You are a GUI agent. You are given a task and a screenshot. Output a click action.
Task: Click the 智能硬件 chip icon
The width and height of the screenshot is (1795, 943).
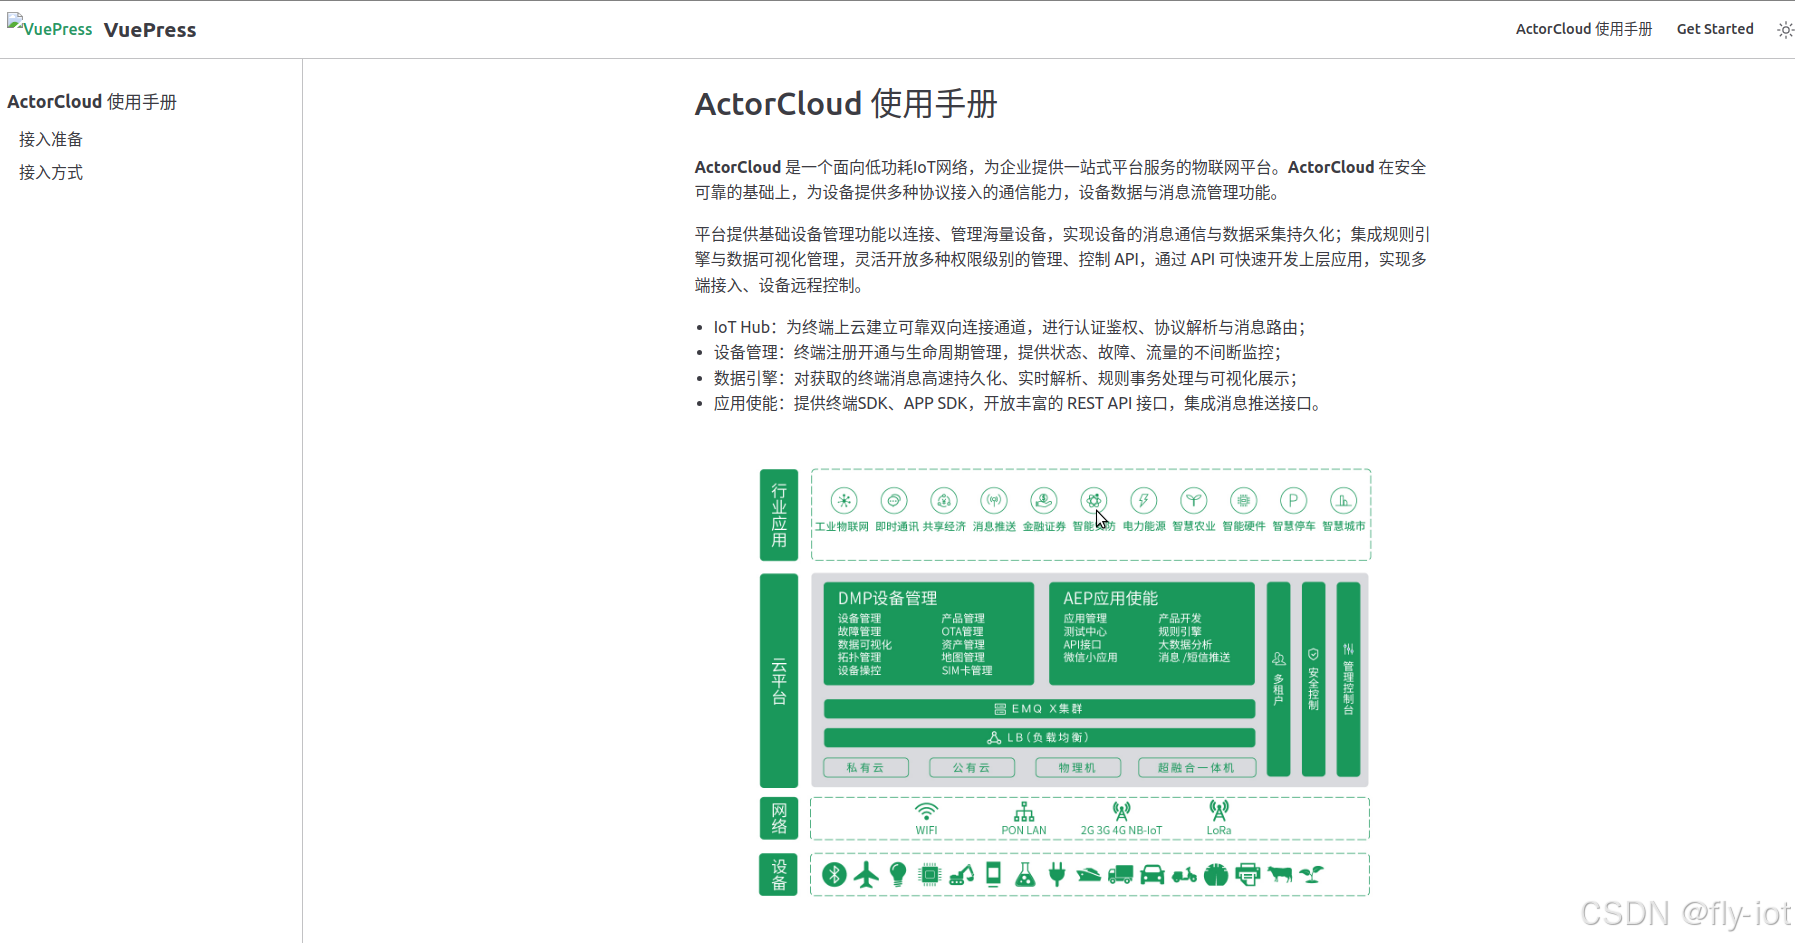coord(1243,500)
